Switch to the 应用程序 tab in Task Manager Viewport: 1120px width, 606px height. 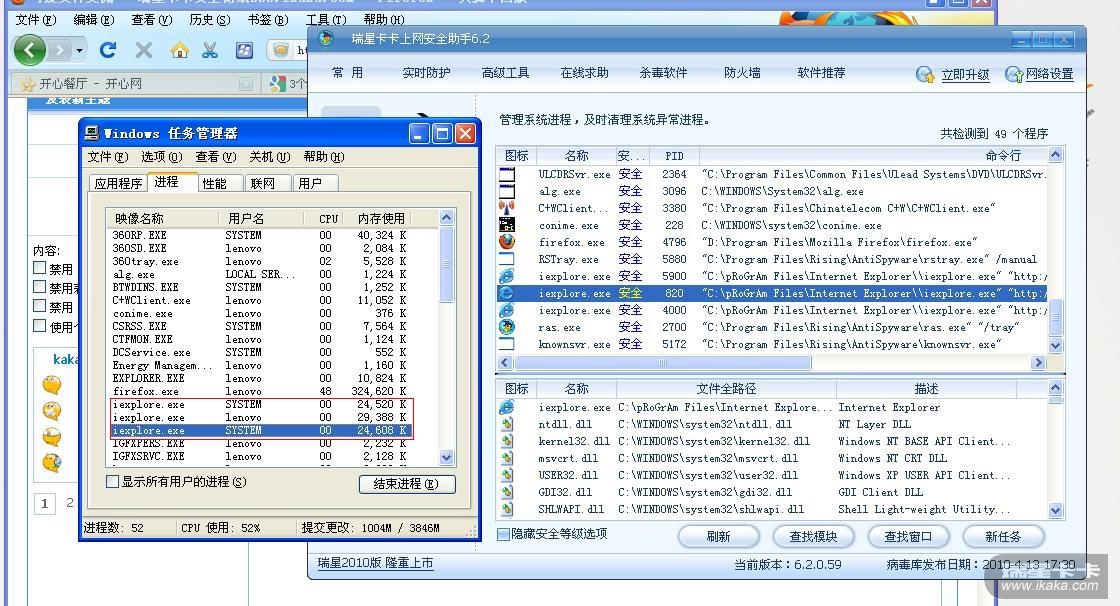click(118, 184)
